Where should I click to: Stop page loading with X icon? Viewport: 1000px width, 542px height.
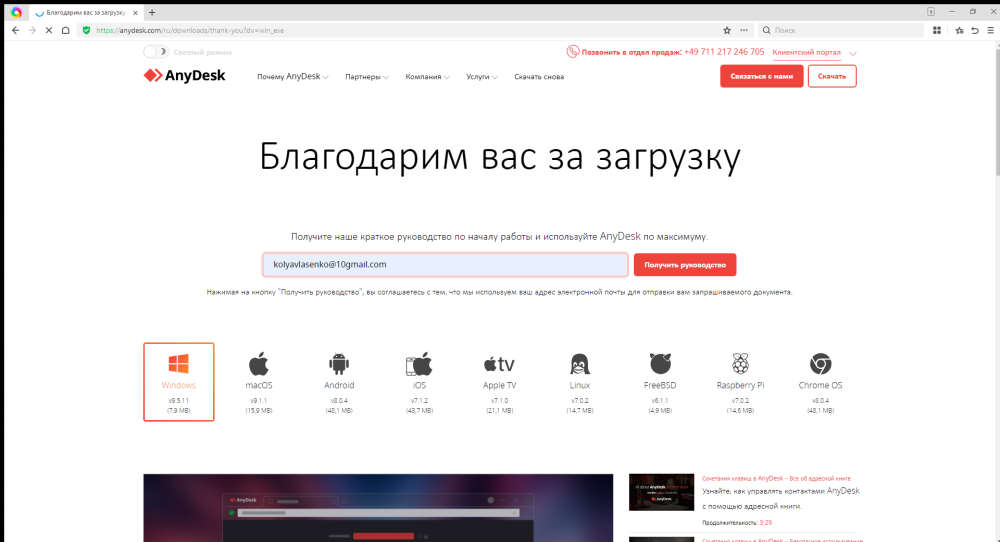click(x=48, y=30)
